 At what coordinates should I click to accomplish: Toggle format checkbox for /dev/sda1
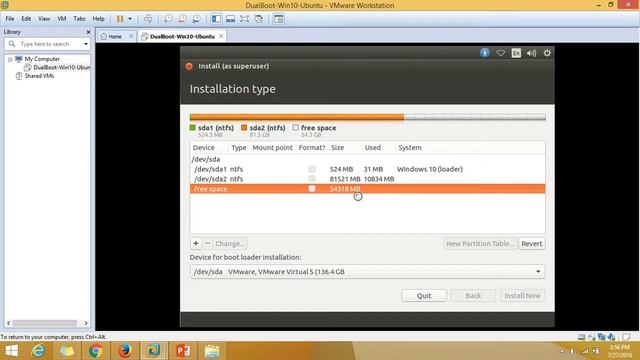312,169
